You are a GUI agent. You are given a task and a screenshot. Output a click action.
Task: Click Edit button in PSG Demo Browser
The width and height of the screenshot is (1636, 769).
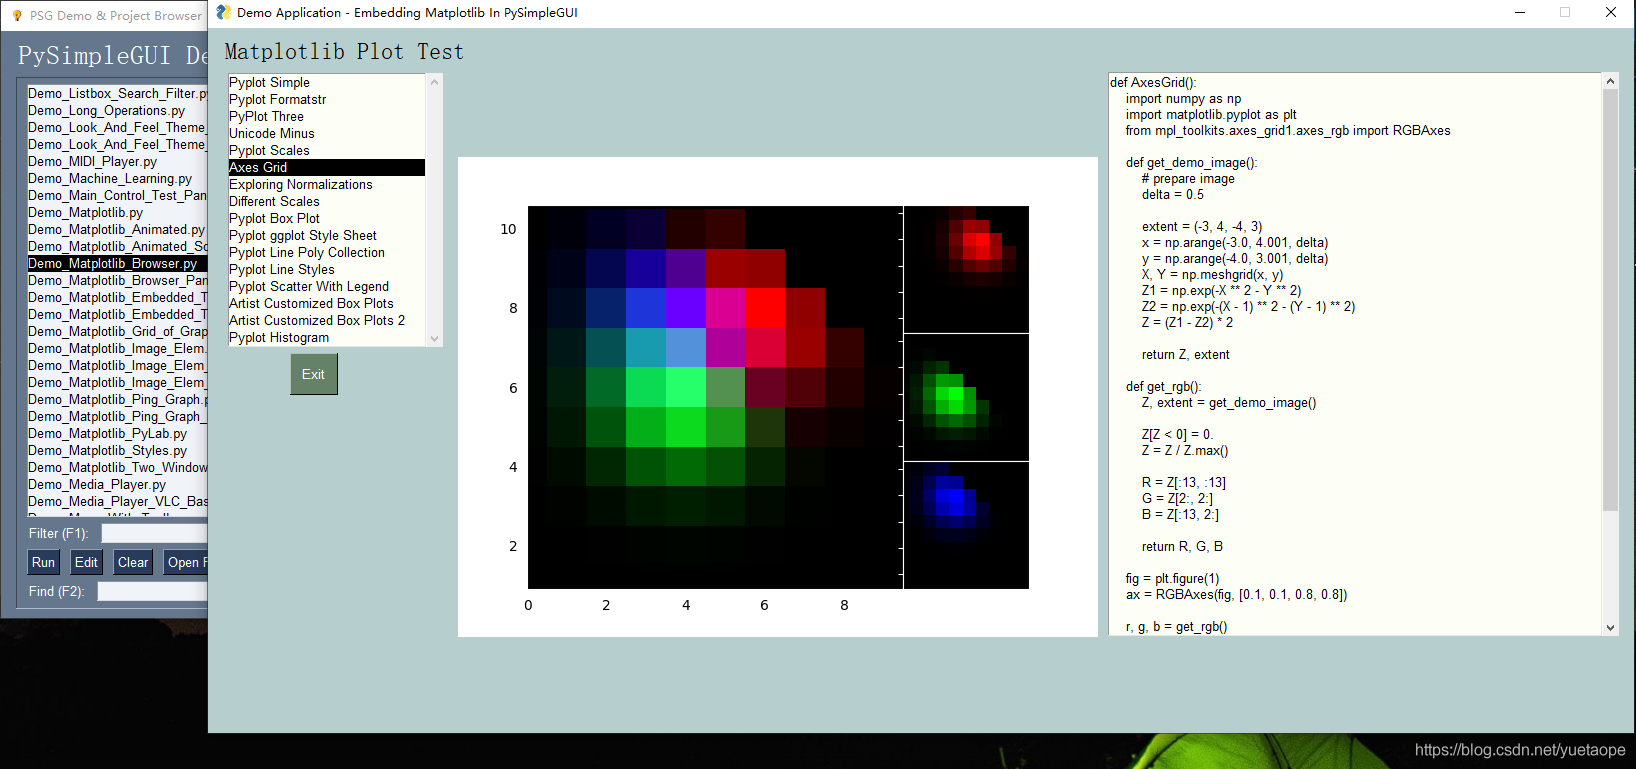[x=86, y=562]
